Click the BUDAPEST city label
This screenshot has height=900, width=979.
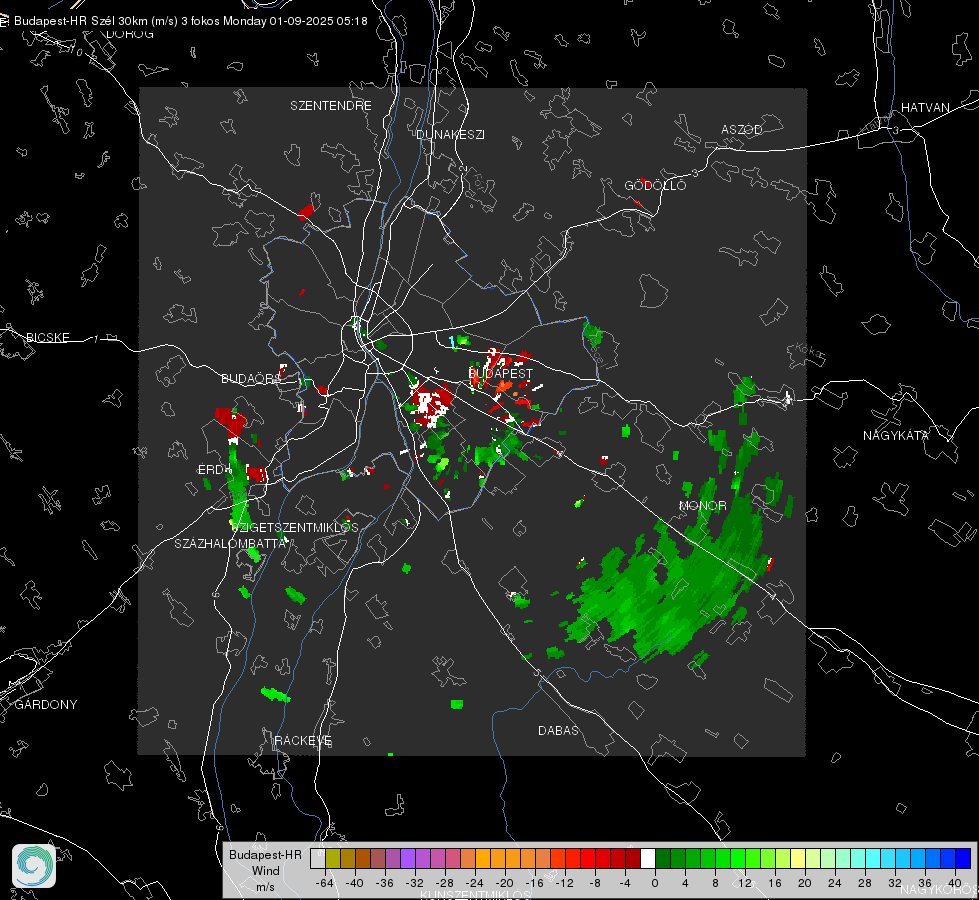(501, 373)
